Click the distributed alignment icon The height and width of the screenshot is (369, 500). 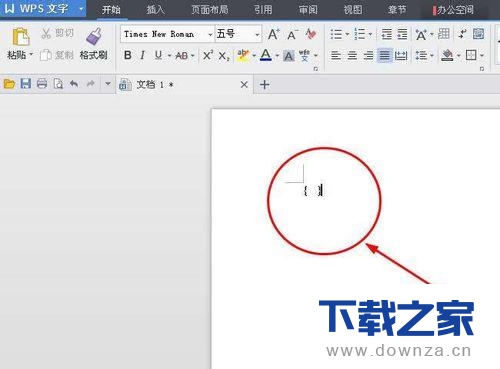point(401,55)
